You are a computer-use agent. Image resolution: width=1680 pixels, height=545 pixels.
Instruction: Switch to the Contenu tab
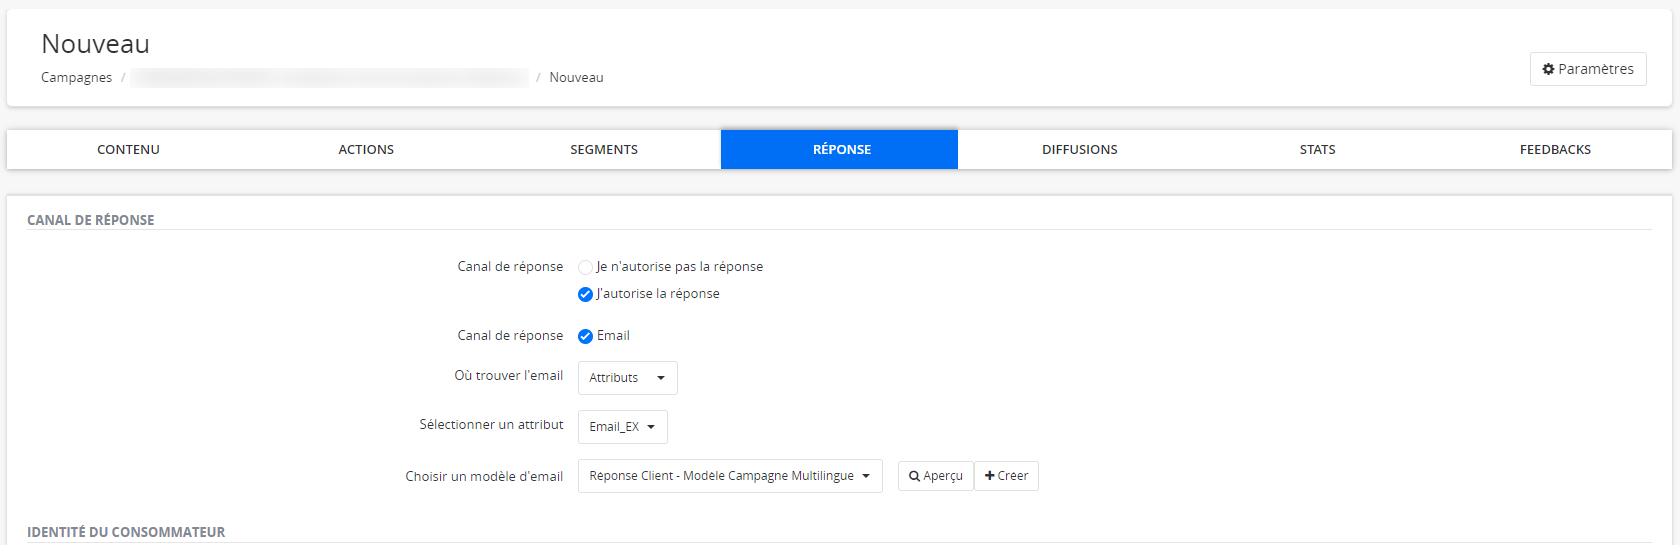[128, 150]
